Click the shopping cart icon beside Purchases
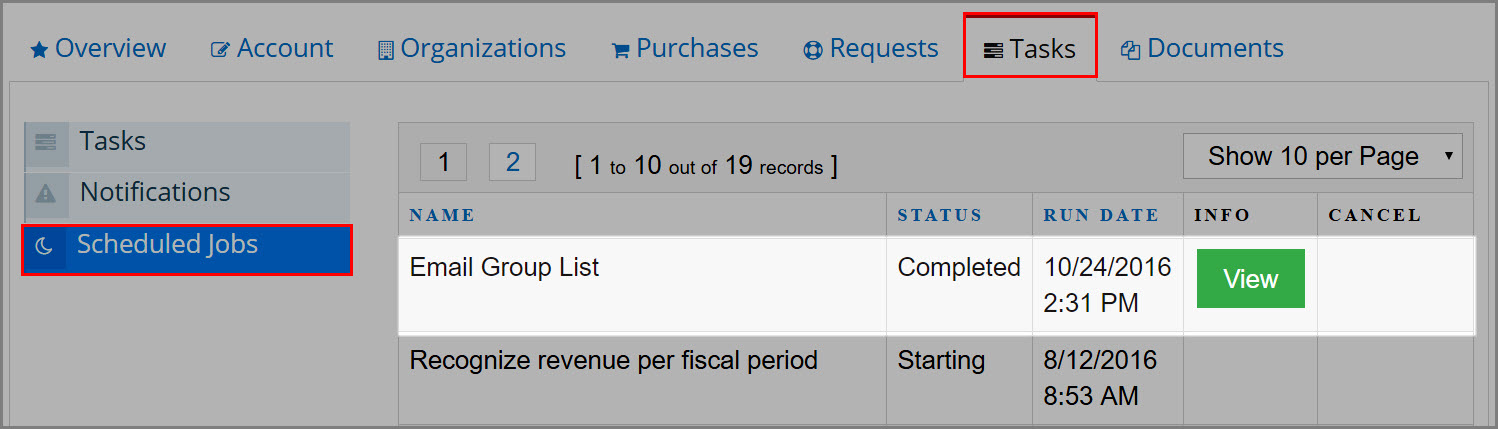Viewport: 1498px width, 429px height. (621, 51)
